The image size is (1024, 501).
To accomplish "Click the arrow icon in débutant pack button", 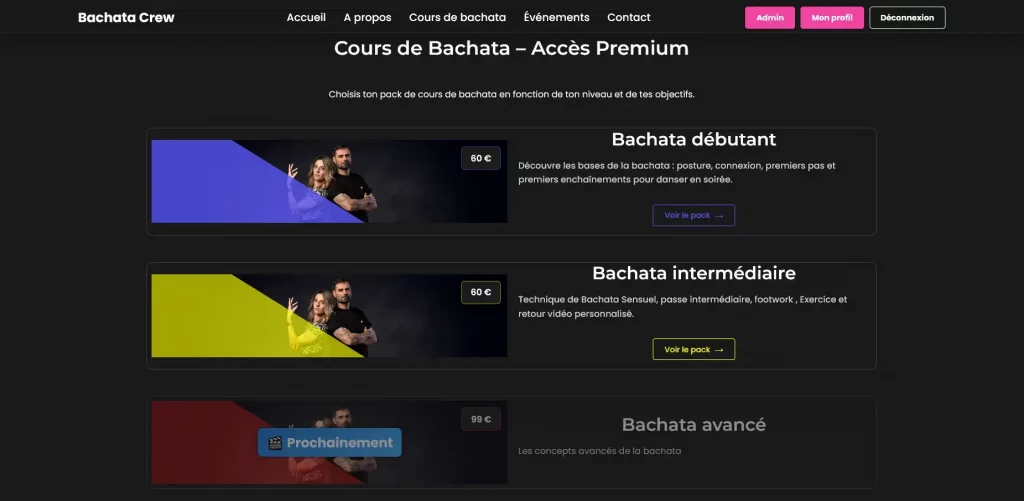I will (719, 216).
